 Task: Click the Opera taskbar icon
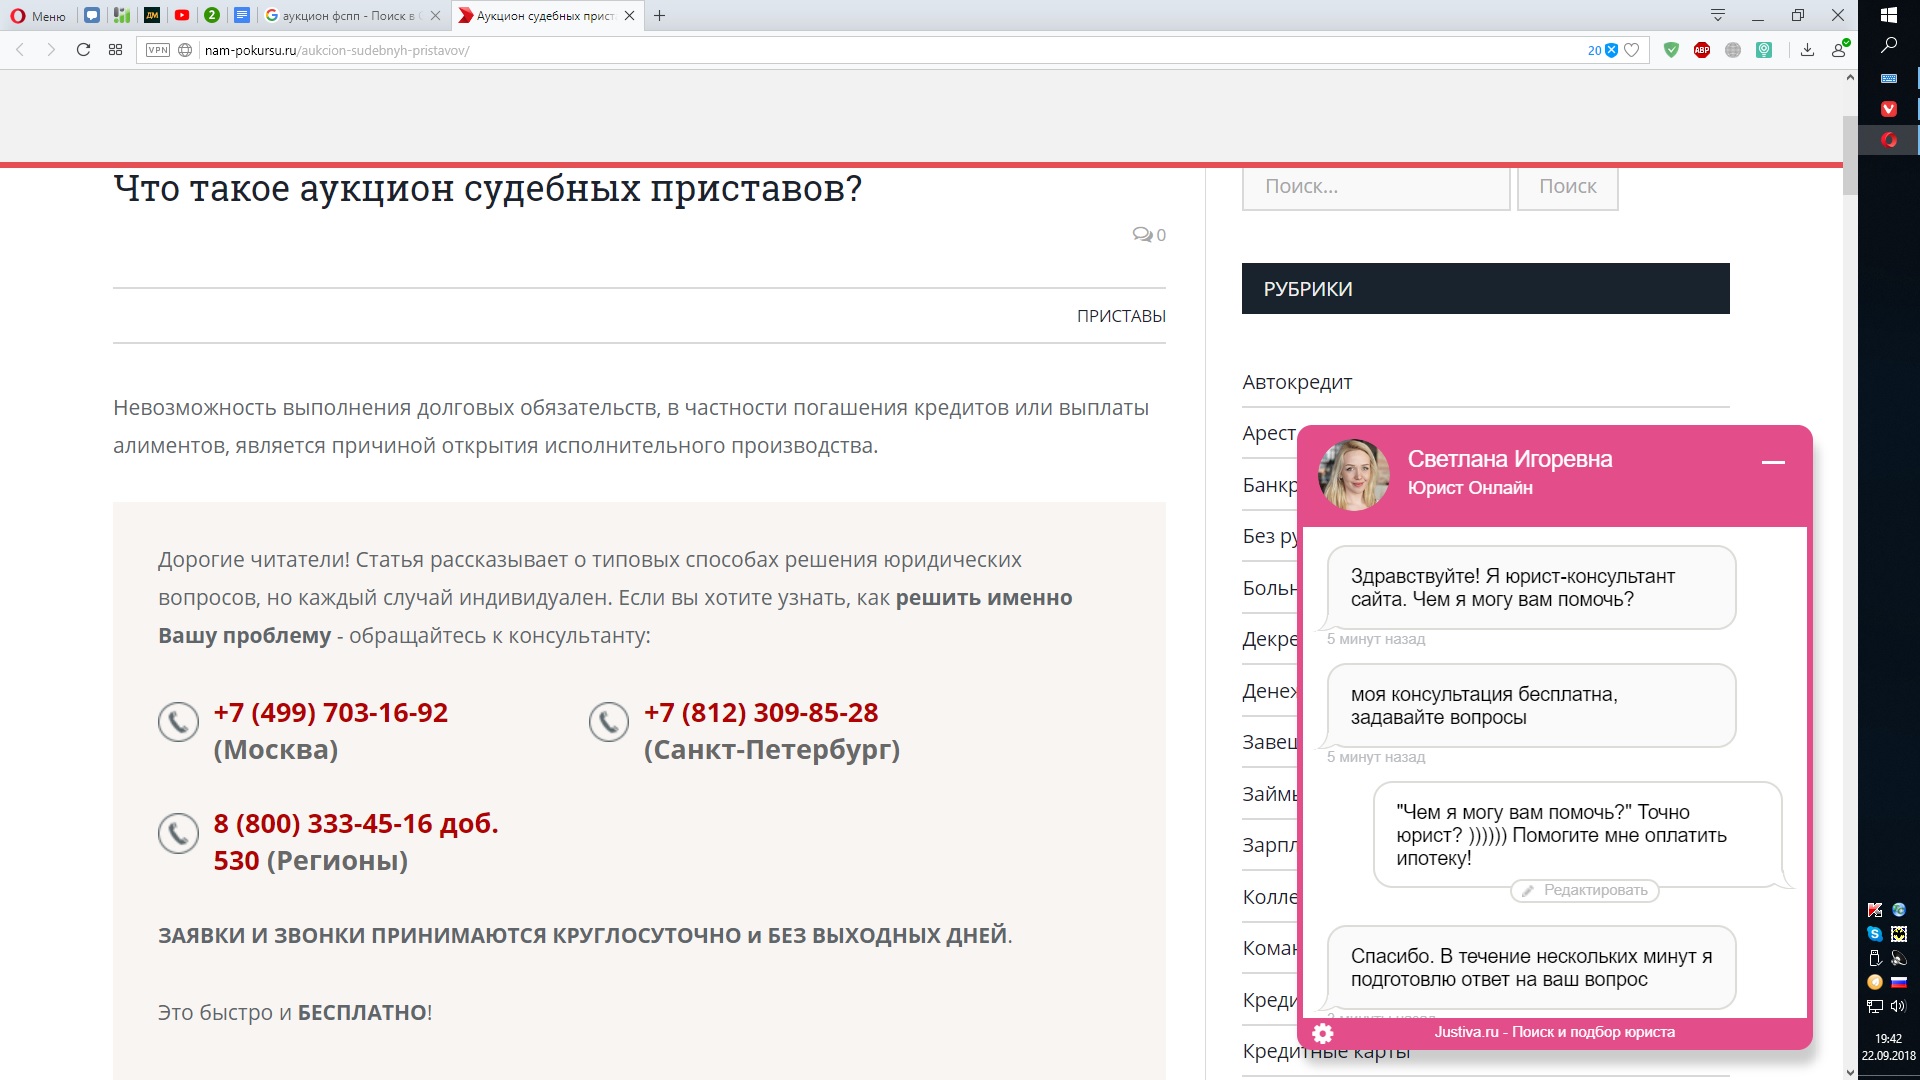pos(1889,140)
